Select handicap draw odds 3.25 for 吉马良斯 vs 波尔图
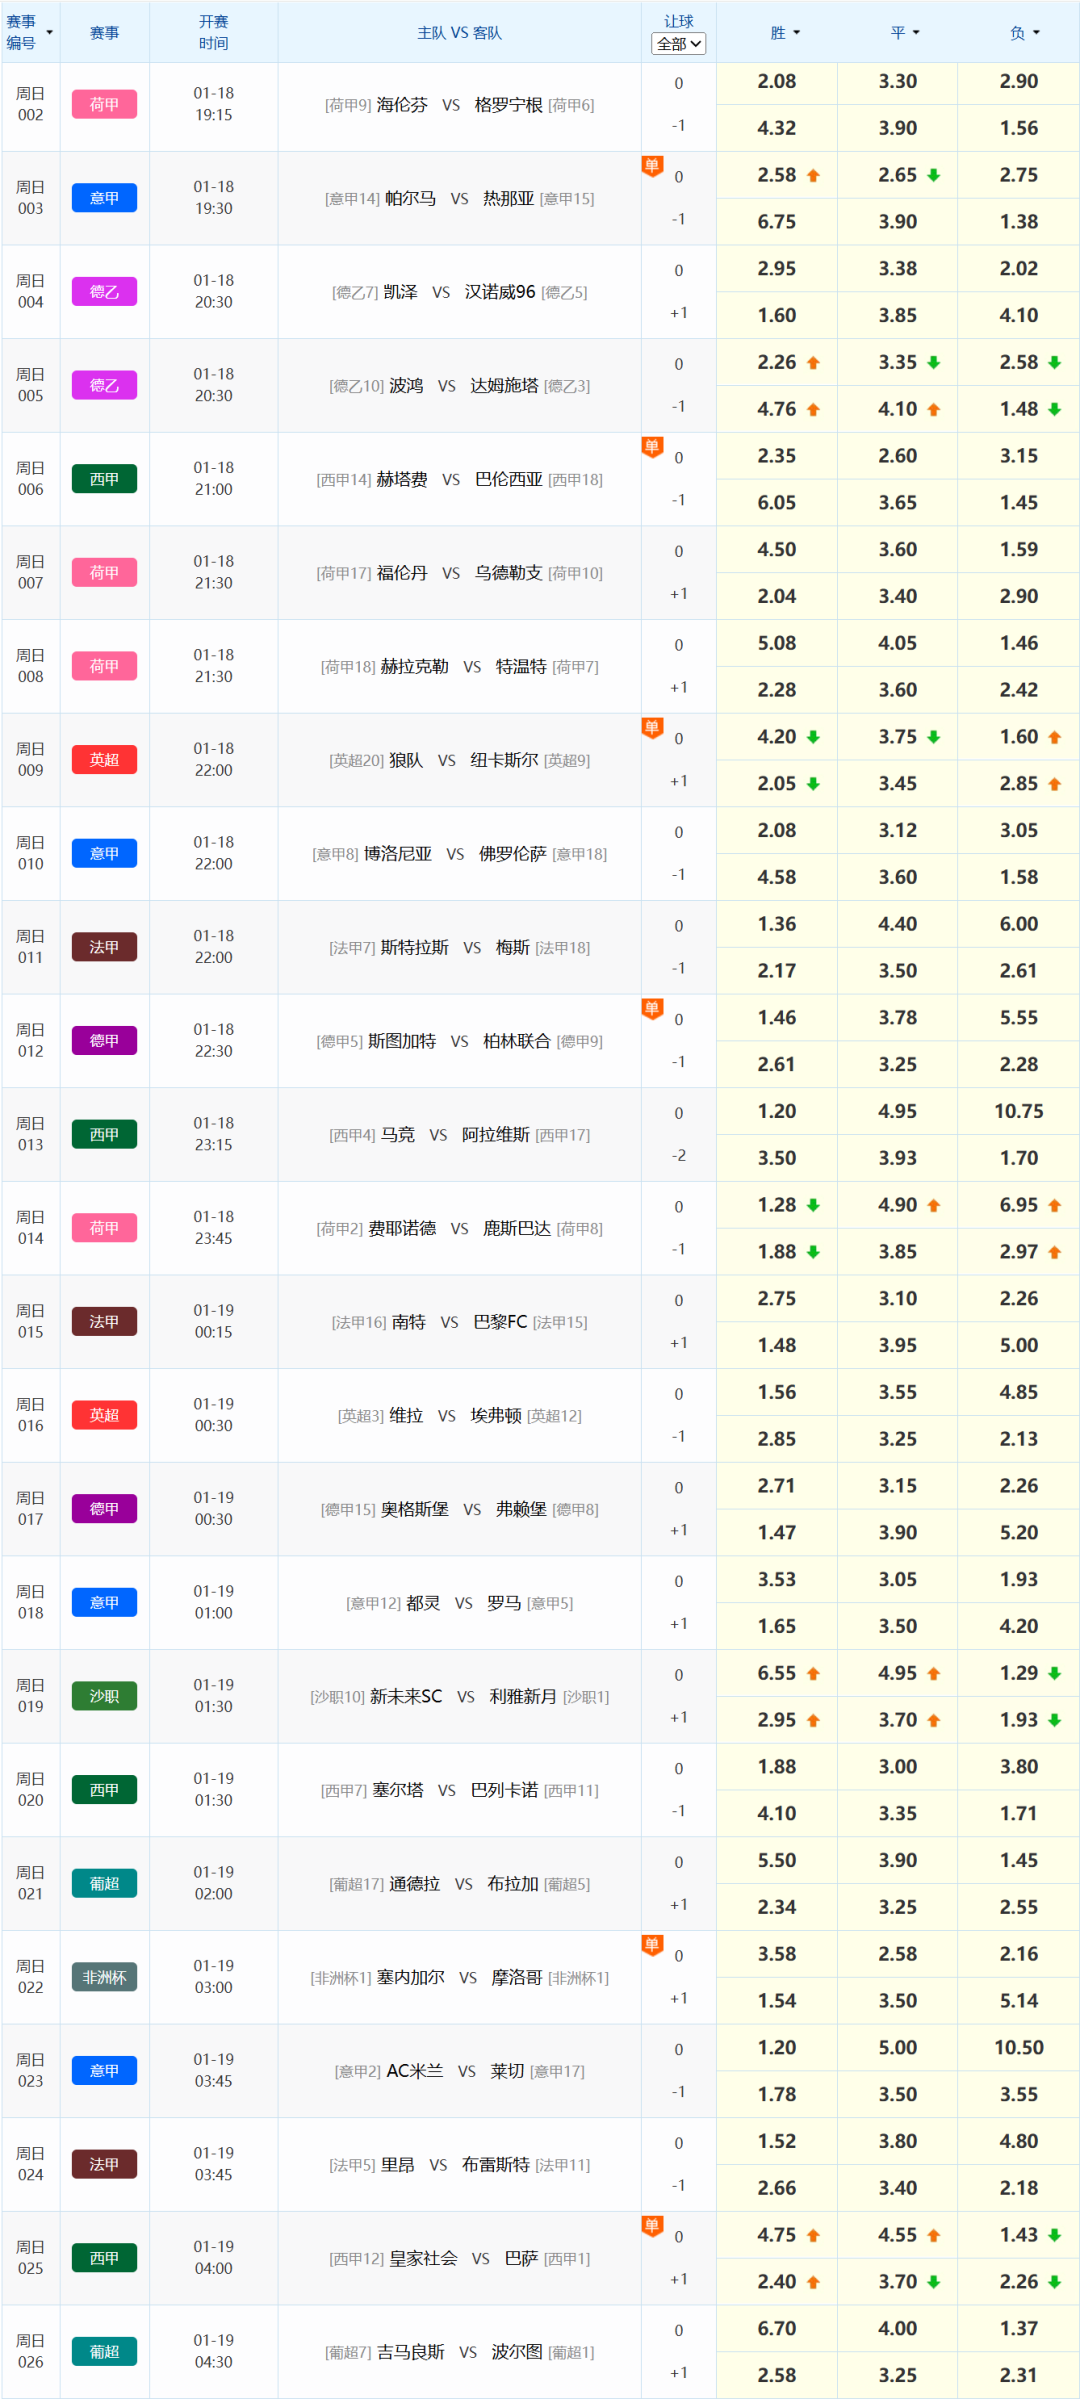 point(898,2375)
